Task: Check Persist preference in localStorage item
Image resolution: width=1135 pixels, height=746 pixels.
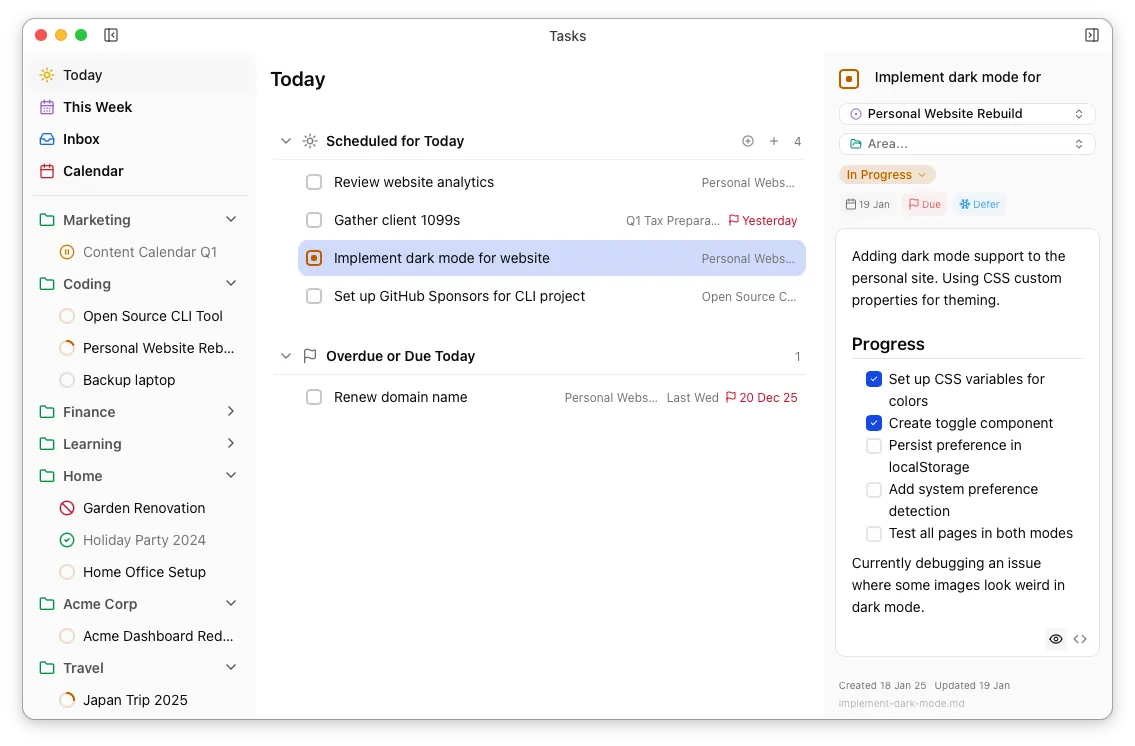Action: click(x=873, y=446)
